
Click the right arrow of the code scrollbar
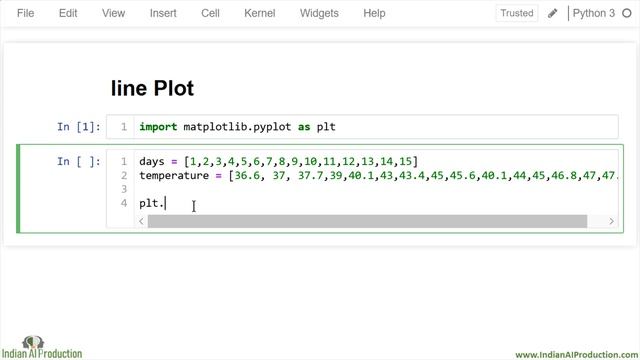tap(611, 221)
